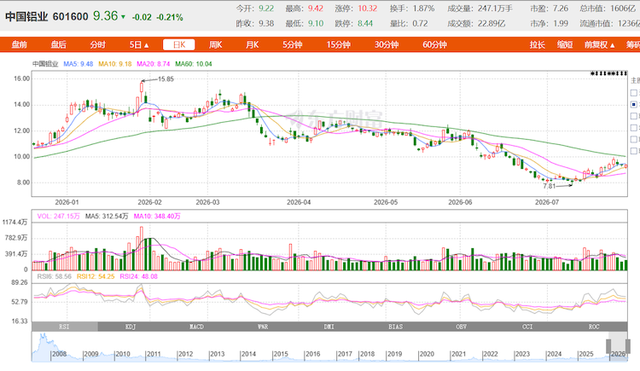
Task: Switch to the 分时 intraday view
Action: pyautogui.click(x=98, y=44)
